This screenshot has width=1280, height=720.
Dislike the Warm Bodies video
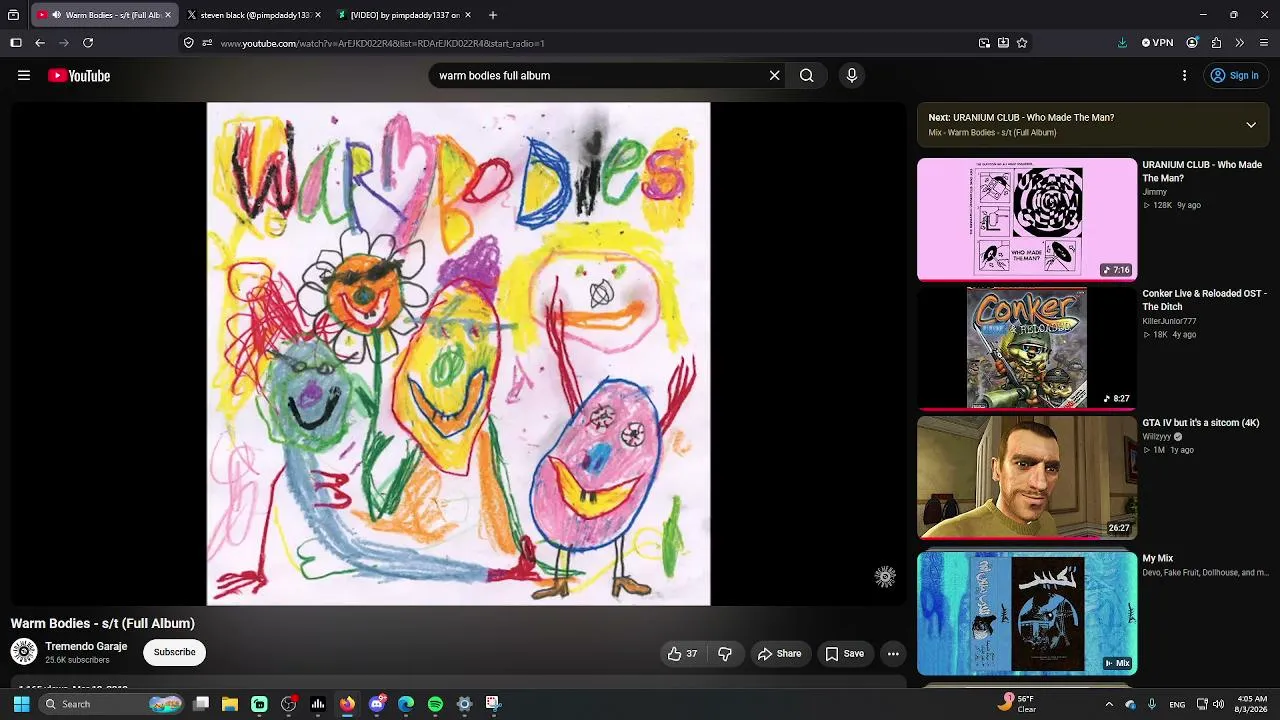[x=725, y=654]
